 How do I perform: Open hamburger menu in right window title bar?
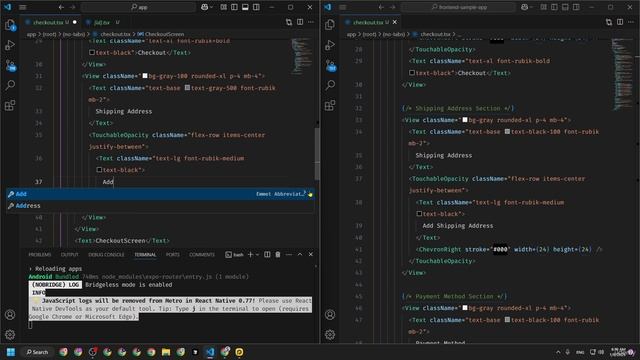click(x=342, y=7)
